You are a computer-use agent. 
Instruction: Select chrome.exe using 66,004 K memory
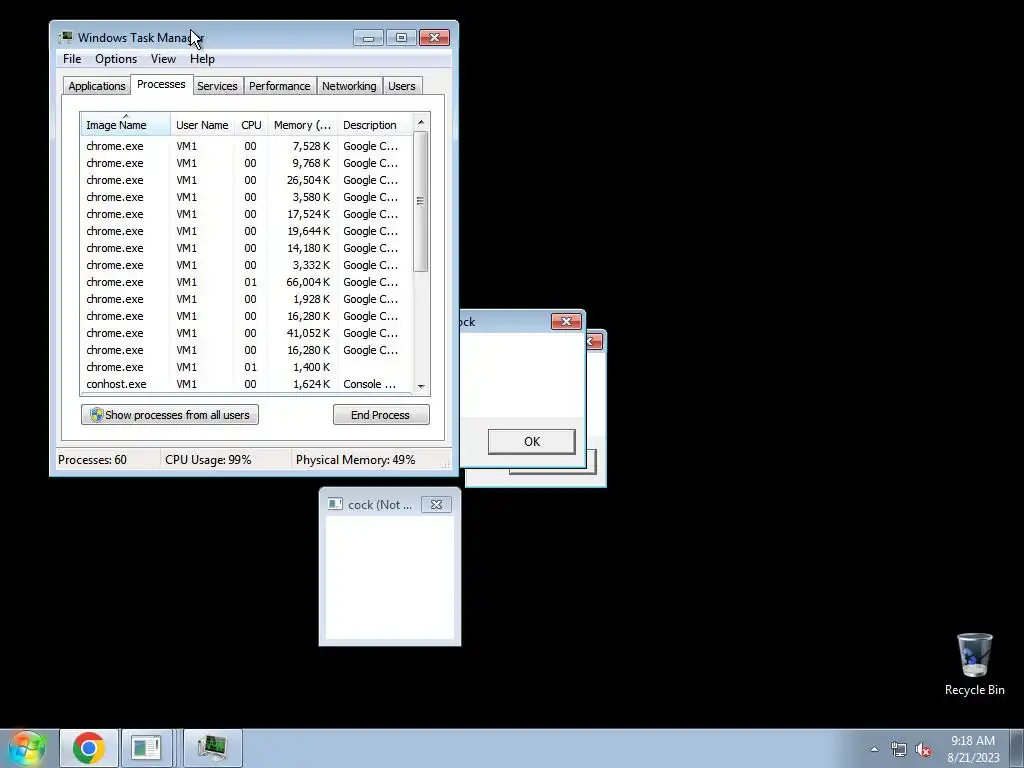[247, 282]
